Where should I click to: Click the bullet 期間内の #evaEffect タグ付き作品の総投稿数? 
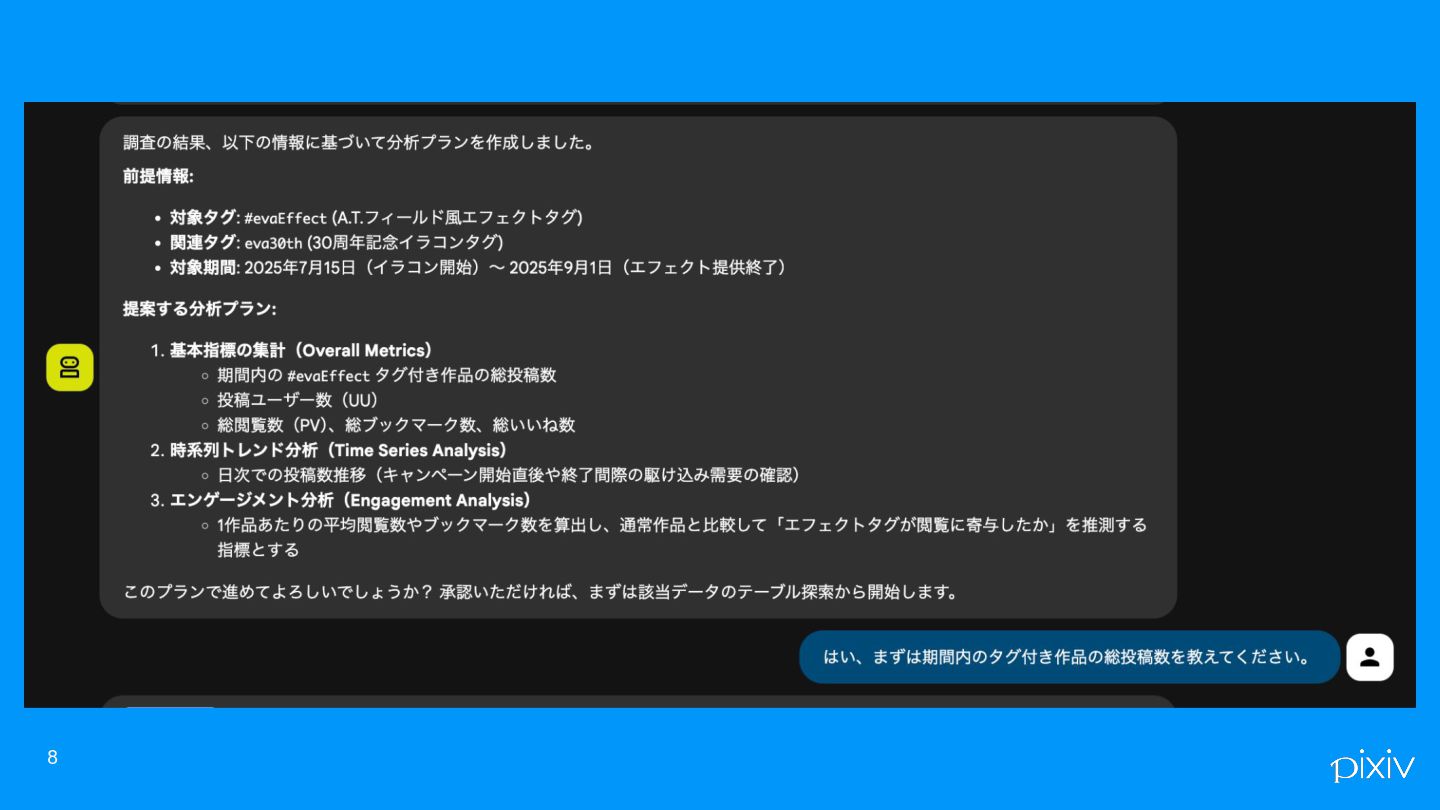[387, 375]
